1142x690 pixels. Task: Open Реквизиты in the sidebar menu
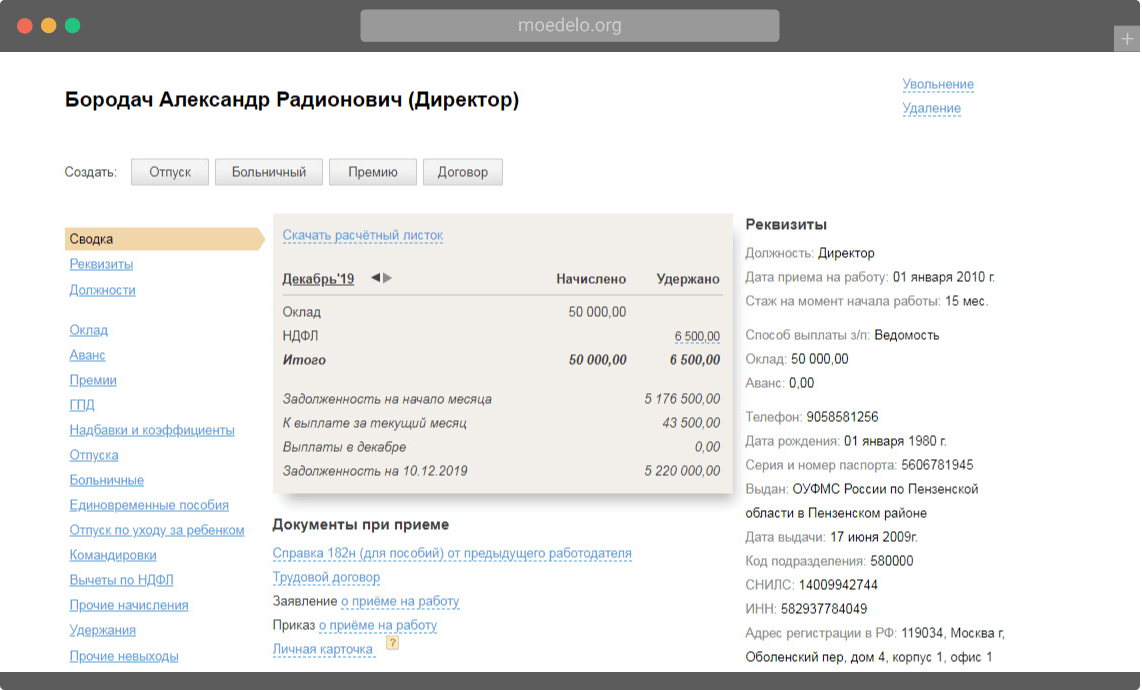(x=101, y=264)
